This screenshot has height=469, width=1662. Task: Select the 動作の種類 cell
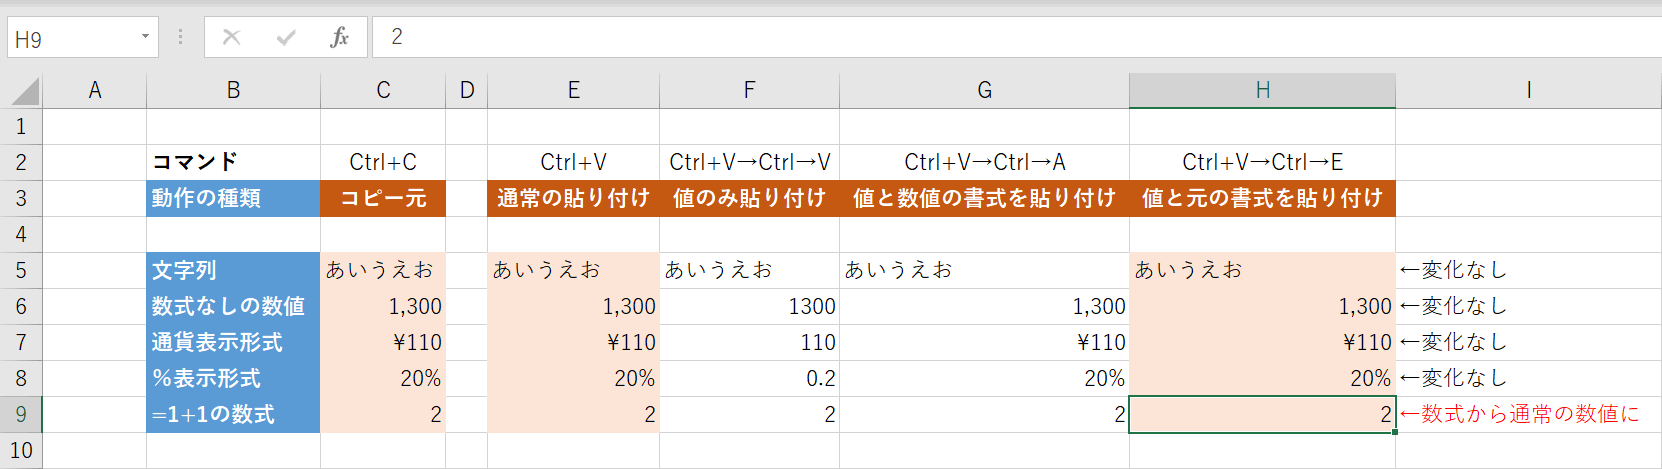pyautogui.click(x=233, y=198)
